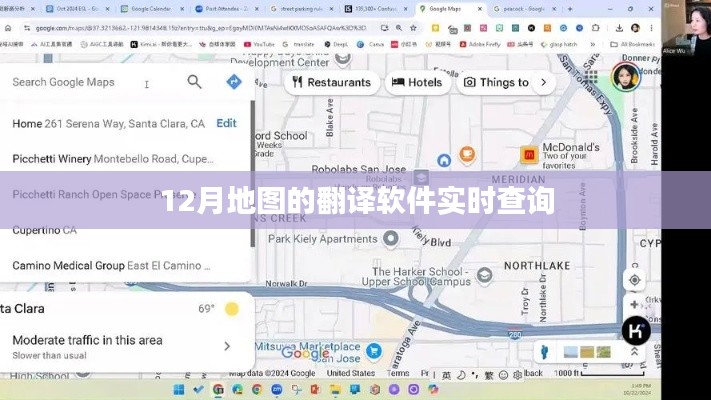Switch to the peacock Google search tab
Viewport: 711px width, 400px height.
click(x=524, y=9)
